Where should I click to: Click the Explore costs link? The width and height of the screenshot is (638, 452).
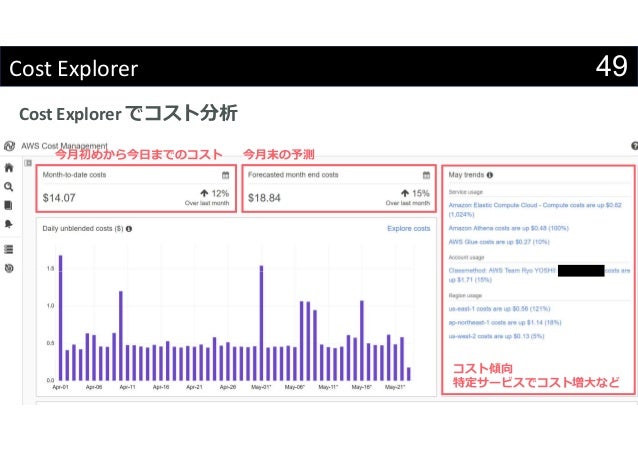[409, 229]
